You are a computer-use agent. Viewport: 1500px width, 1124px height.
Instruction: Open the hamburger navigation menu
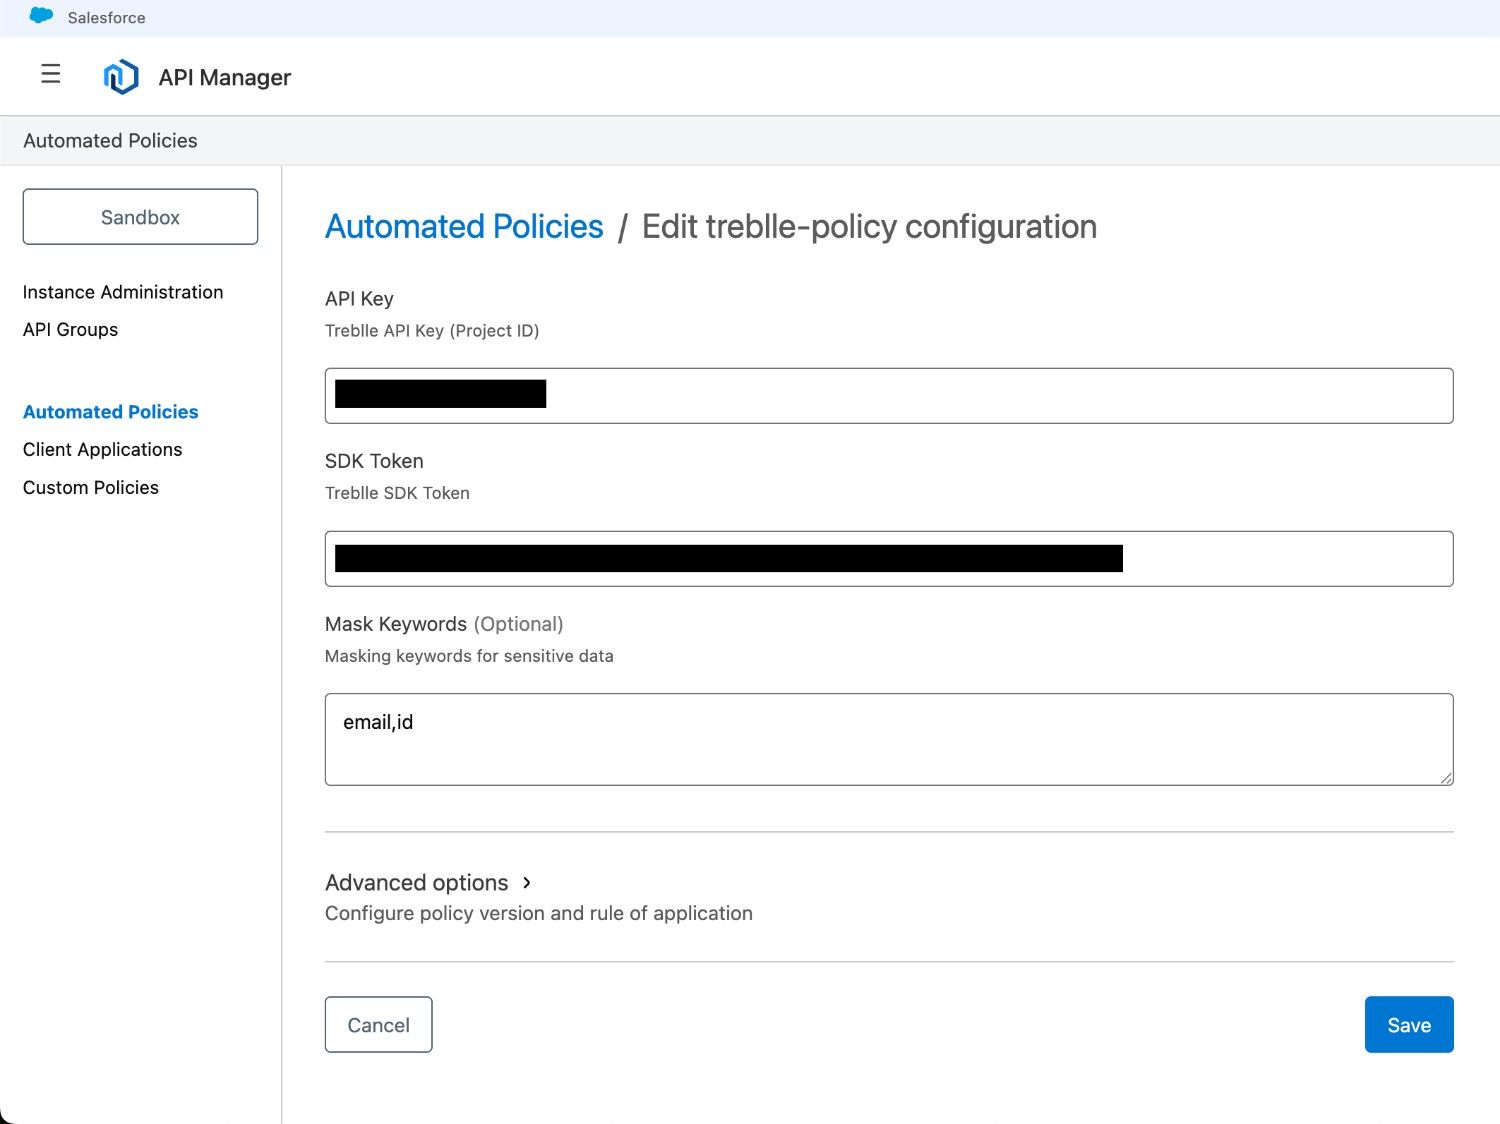[50, 74]
